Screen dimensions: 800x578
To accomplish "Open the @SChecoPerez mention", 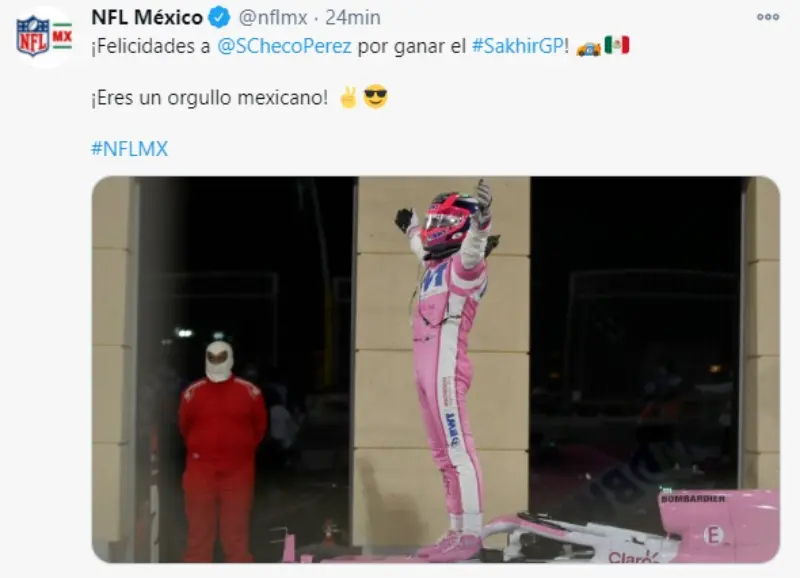I will tap(284, 46).
